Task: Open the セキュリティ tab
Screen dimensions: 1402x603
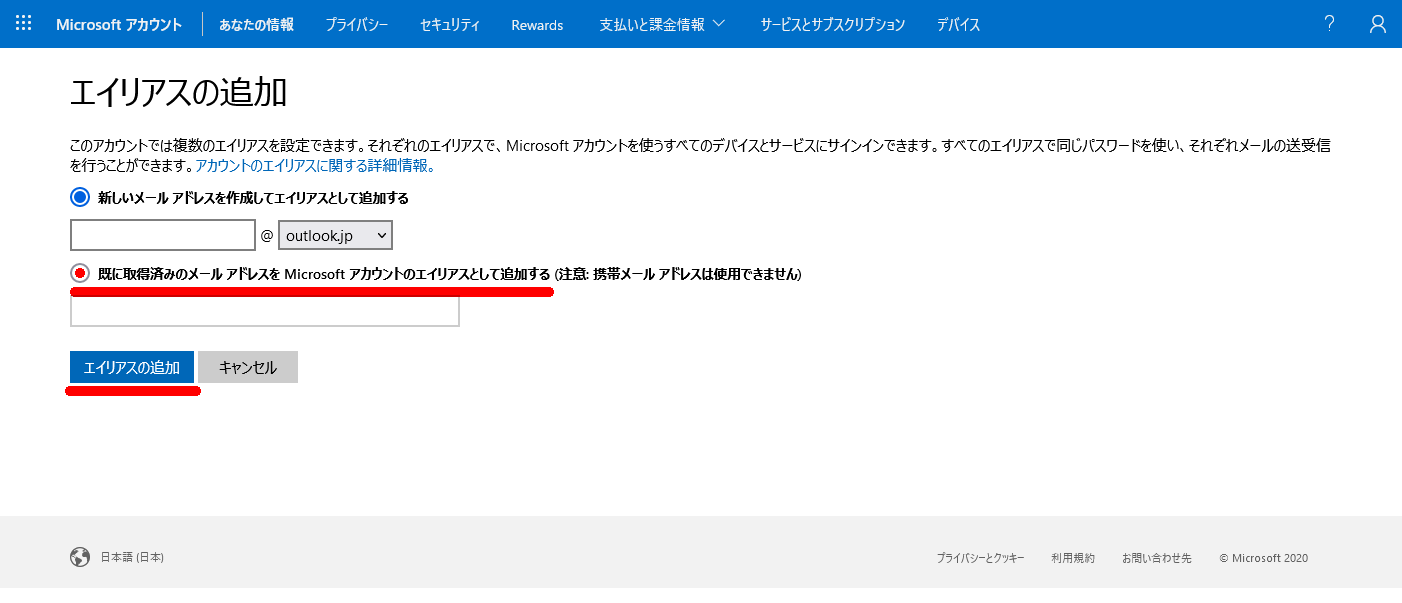Action: coord(449,24)
